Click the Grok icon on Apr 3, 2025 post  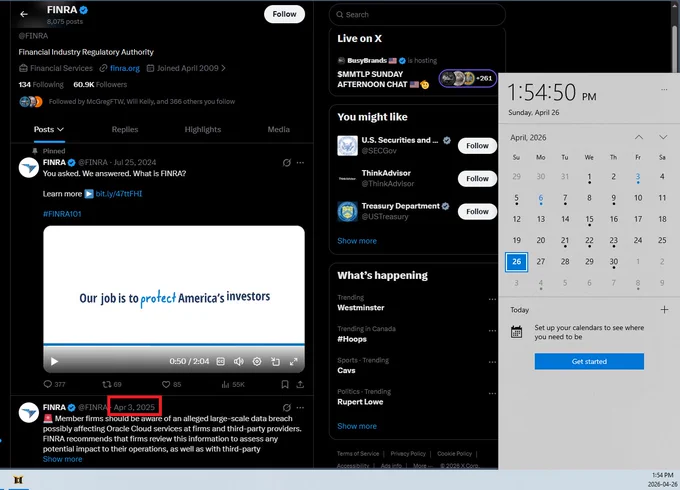(287, 408)
